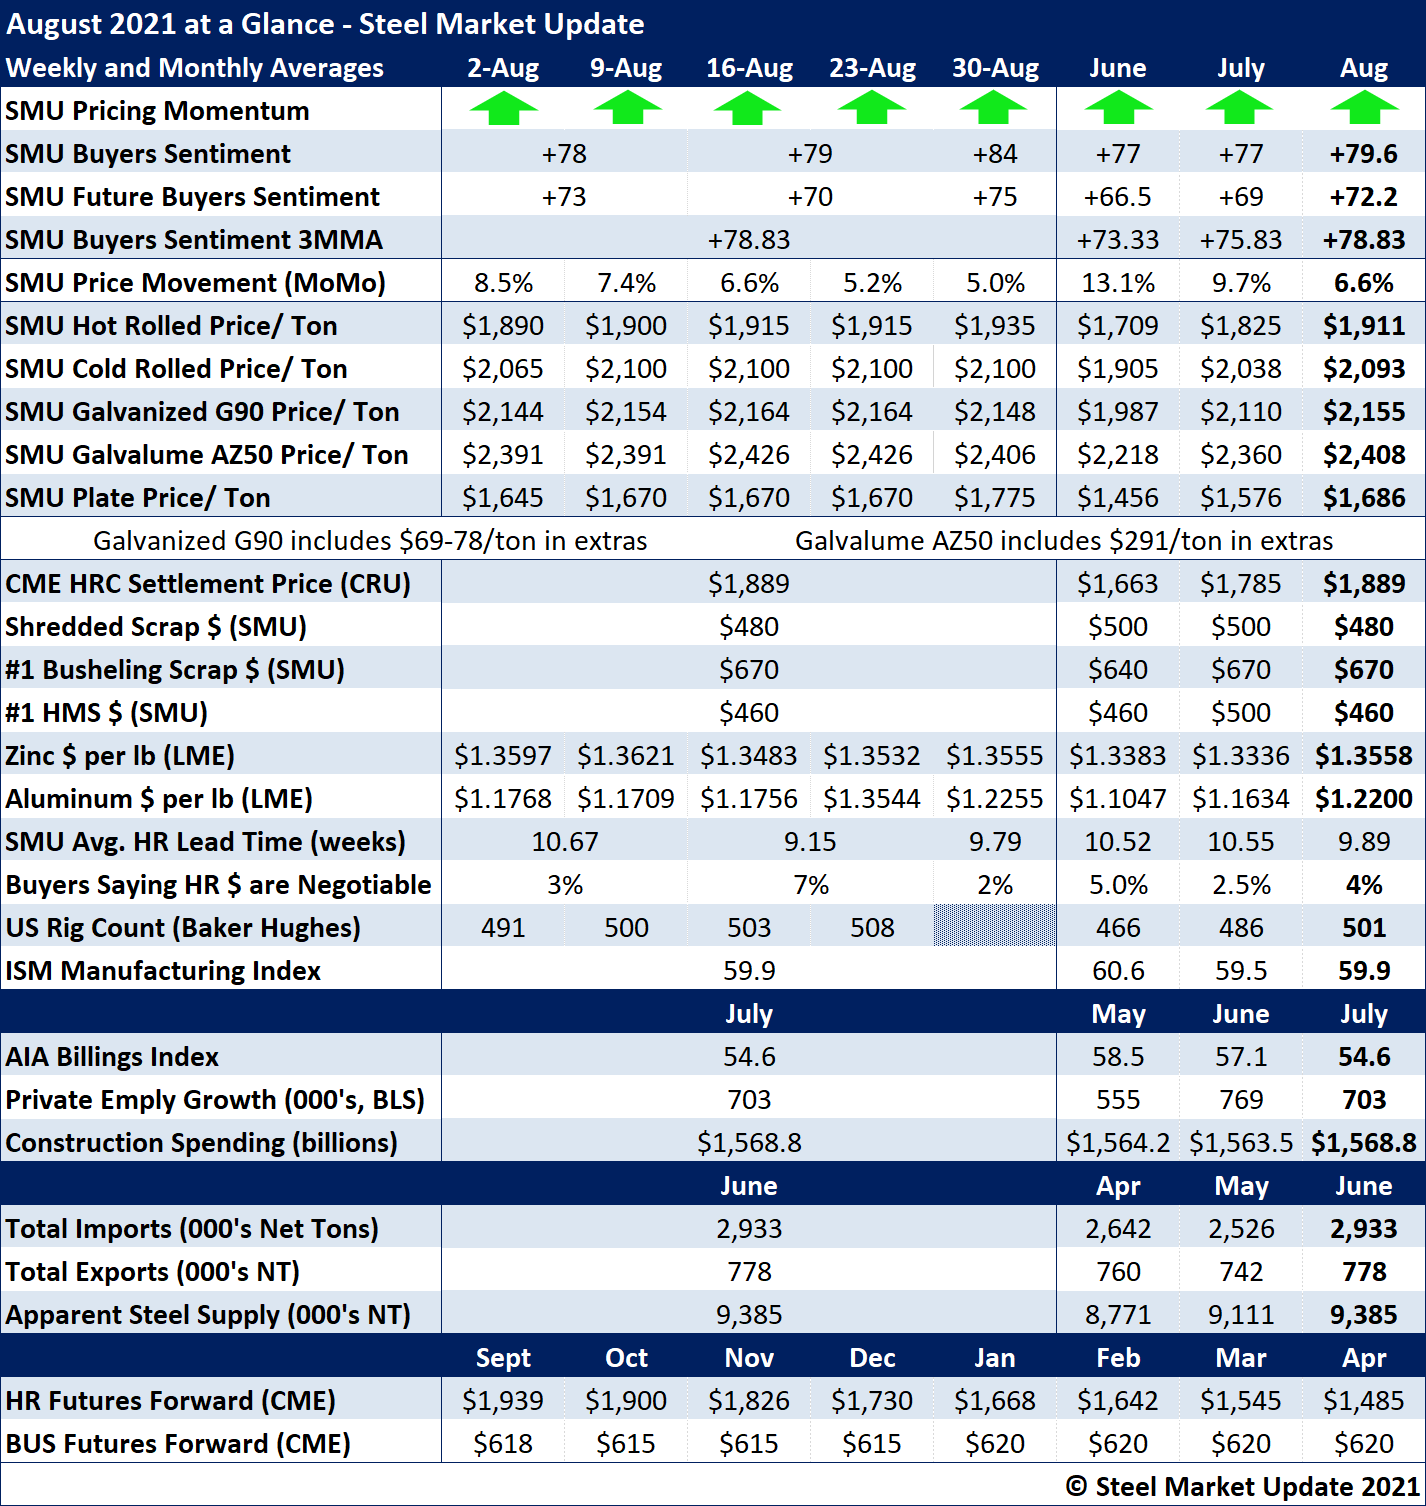Select the green up arrow for 16-Aug
This screenshot has height=1506, width=1426.
748,108
